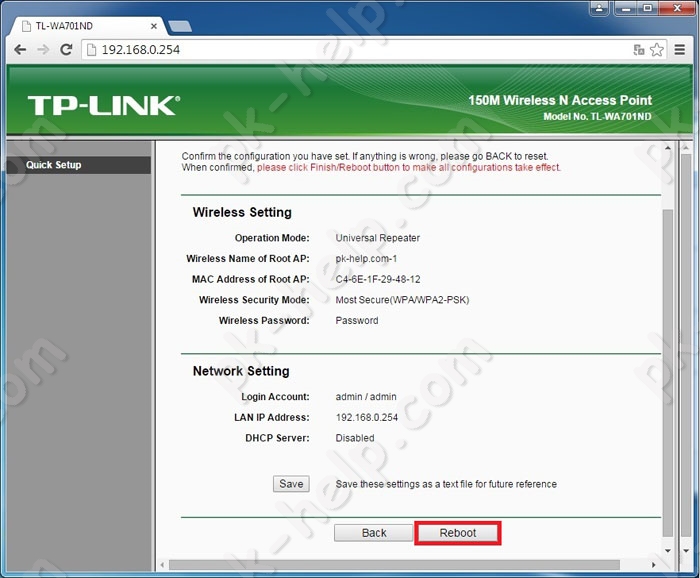This screenshot has height=578, width=700.
Task: Reload the page with refresh icon
Action: click(x=67, y=50)
